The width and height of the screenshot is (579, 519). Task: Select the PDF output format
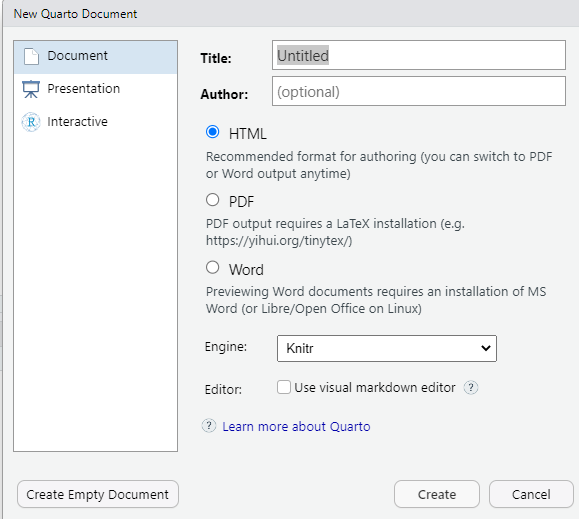tap(213, 200)
